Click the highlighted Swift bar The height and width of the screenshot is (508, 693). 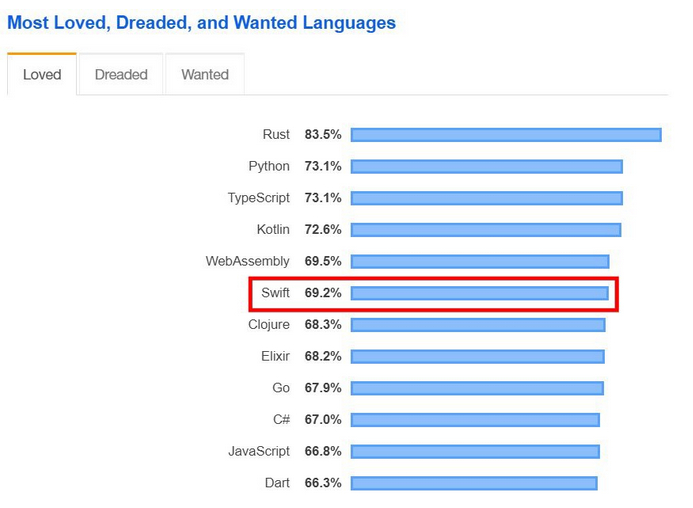[479, 293]
